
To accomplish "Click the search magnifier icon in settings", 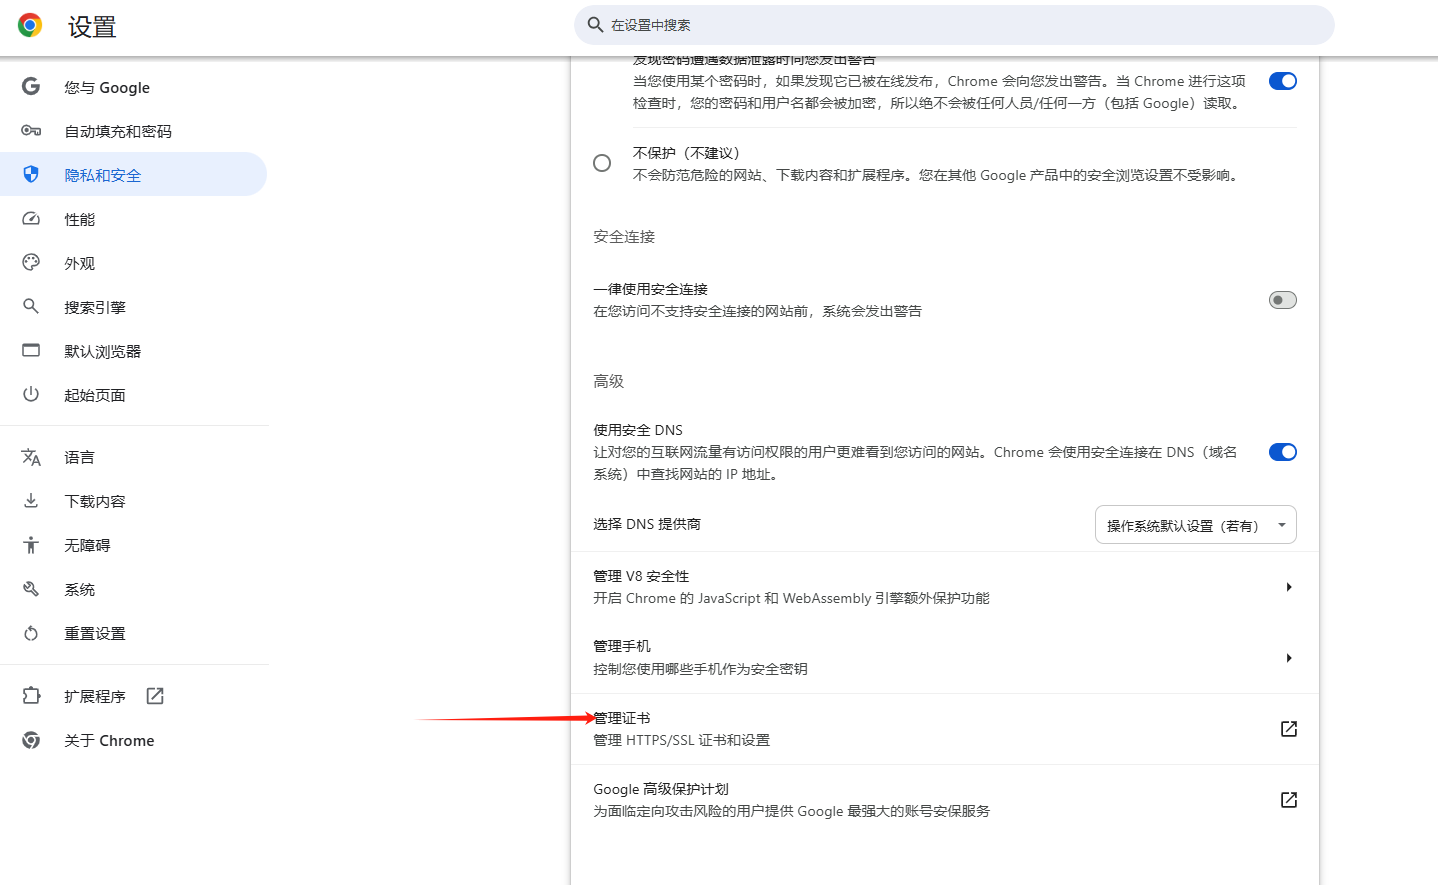I will (595, 25).
